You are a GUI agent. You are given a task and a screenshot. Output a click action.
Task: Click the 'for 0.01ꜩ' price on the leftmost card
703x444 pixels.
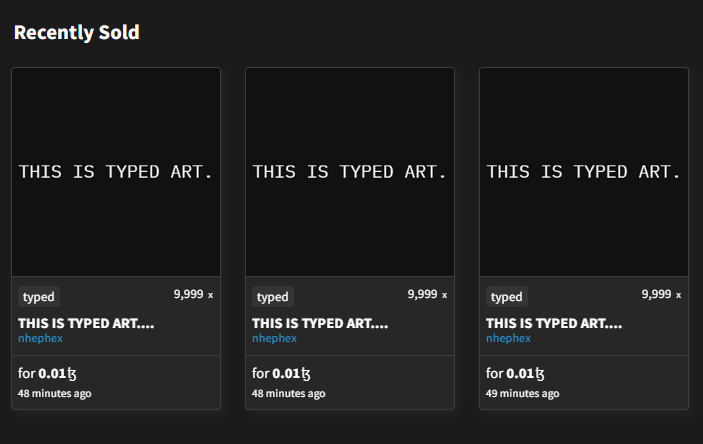click(x=47, y=373)
